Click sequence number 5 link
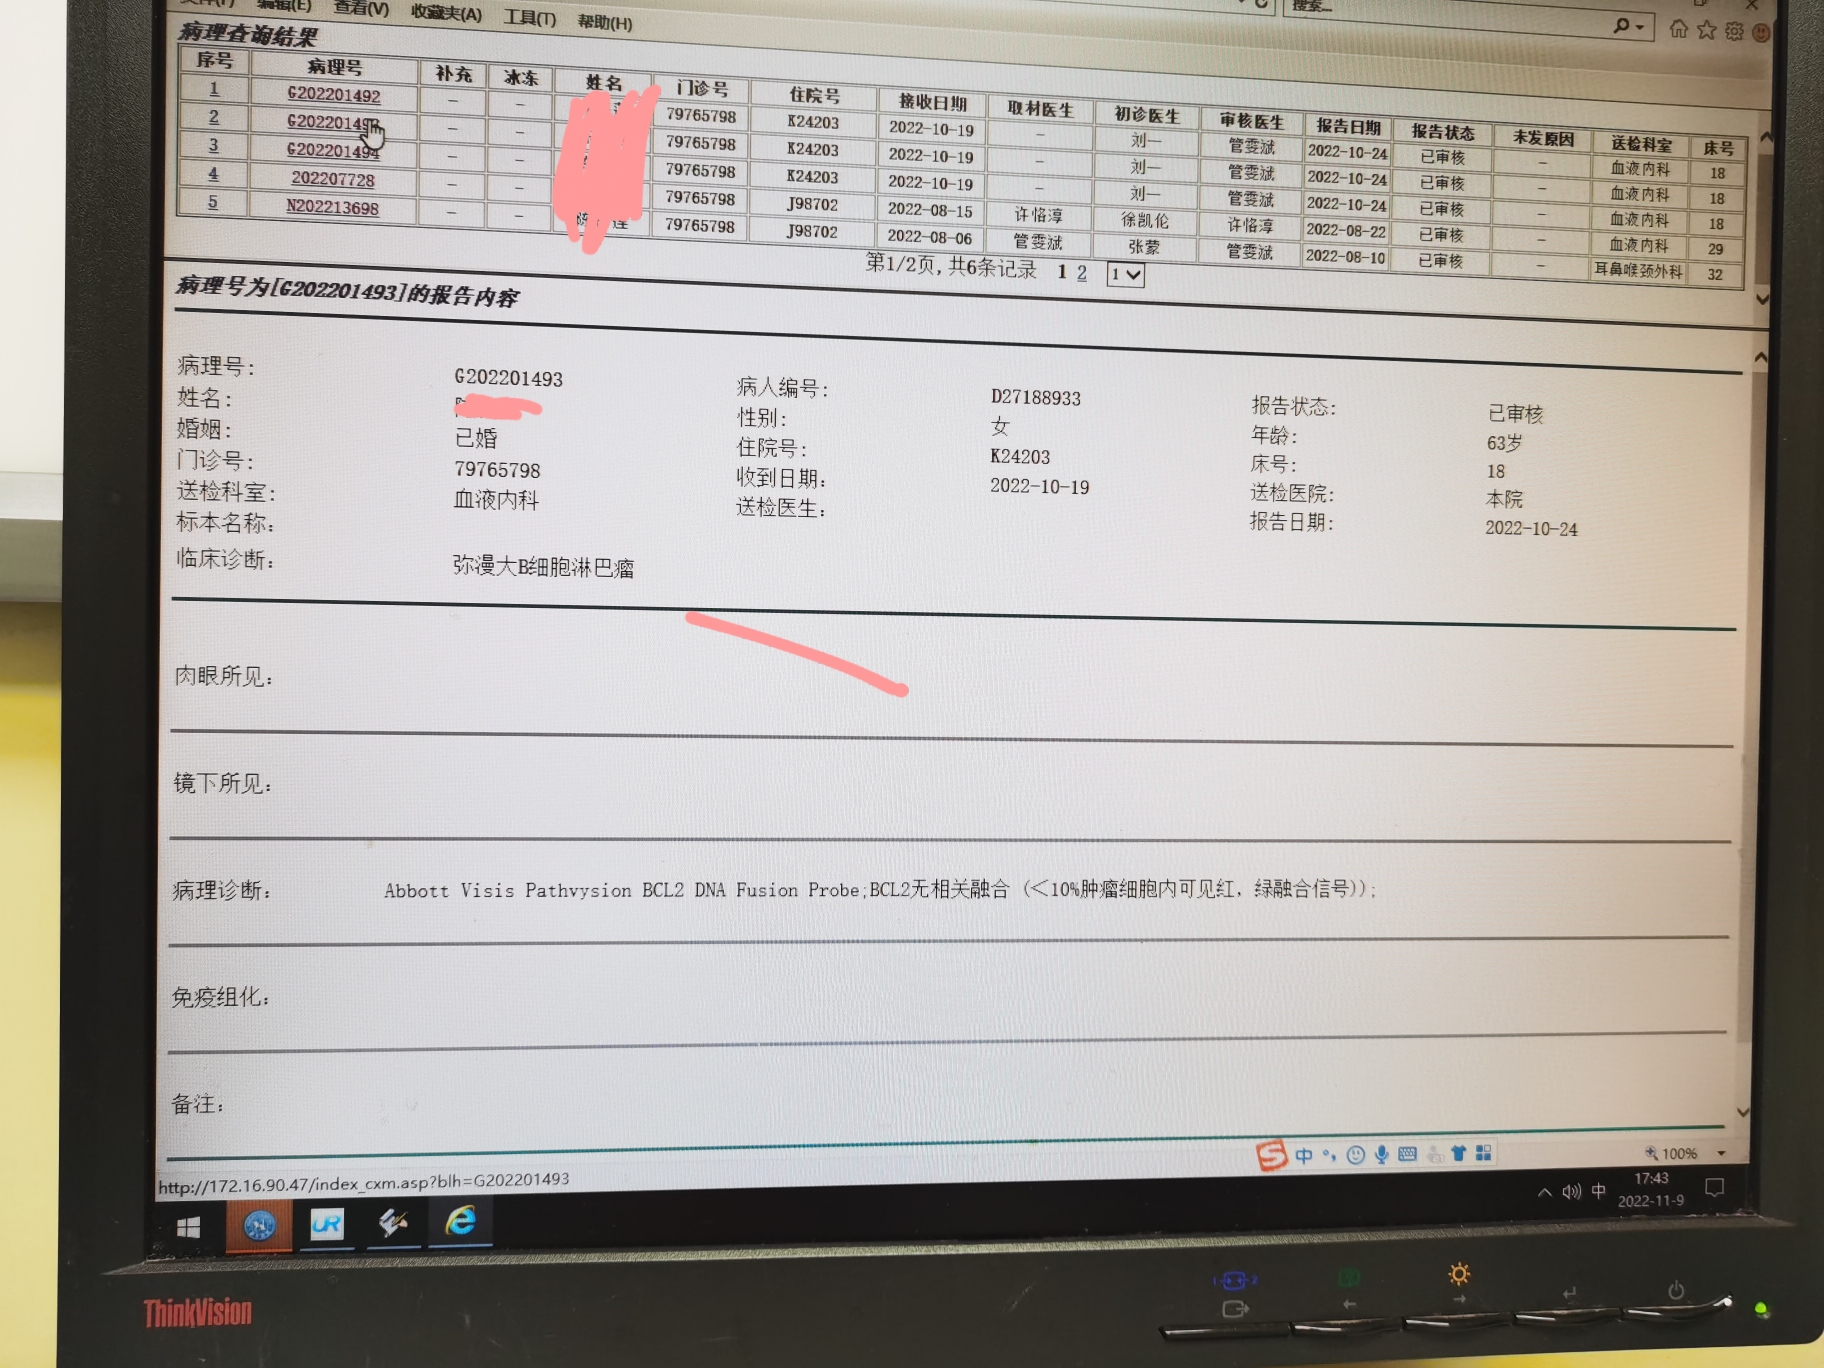The image size is (1824, 1368). (212, 201)
